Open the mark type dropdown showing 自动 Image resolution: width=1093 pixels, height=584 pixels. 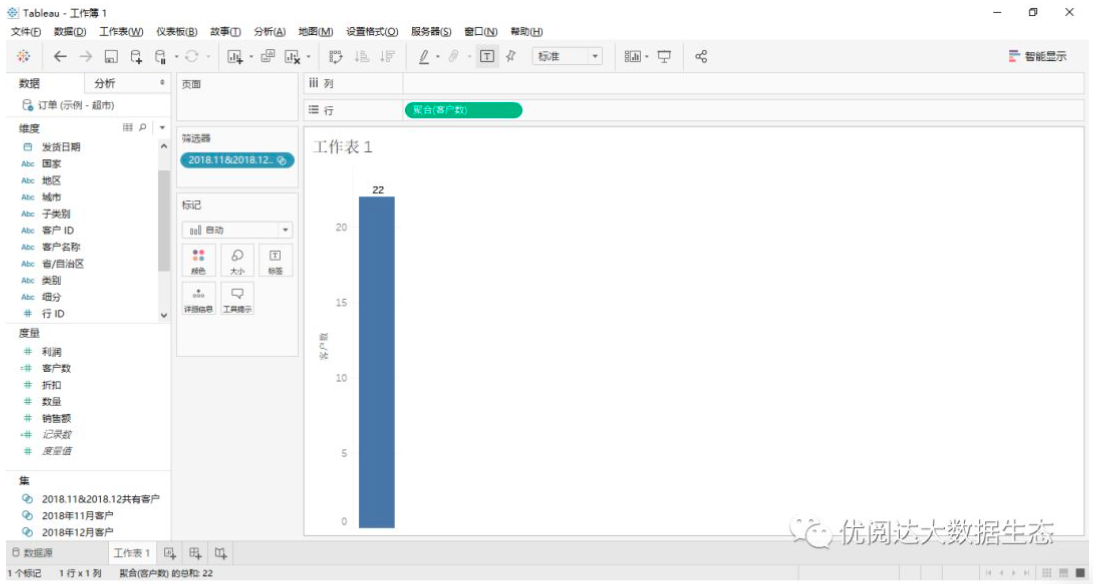pyautogui.click(x=237, y=230)
